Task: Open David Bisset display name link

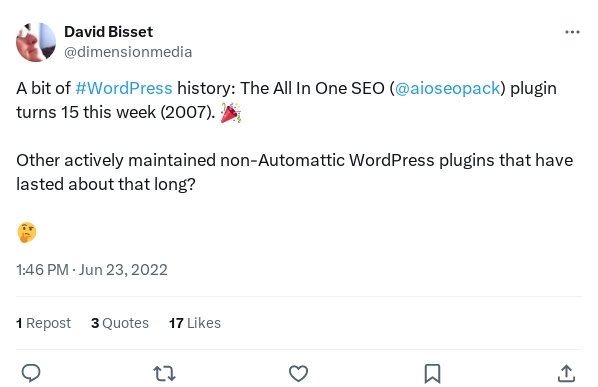Action: pos(108,32)
